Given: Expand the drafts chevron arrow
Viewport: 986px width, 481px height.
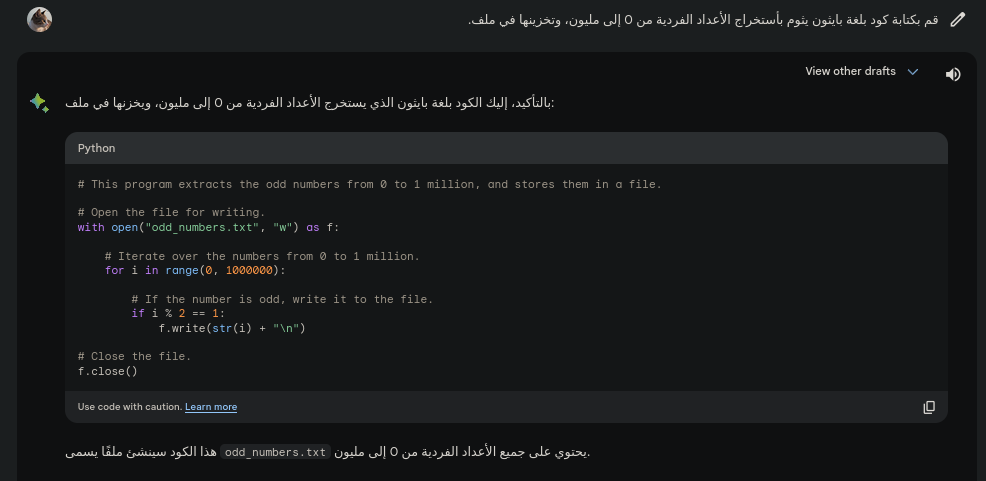Looking at the screenshot, I should pyautogui.click(x=912, y=72).
